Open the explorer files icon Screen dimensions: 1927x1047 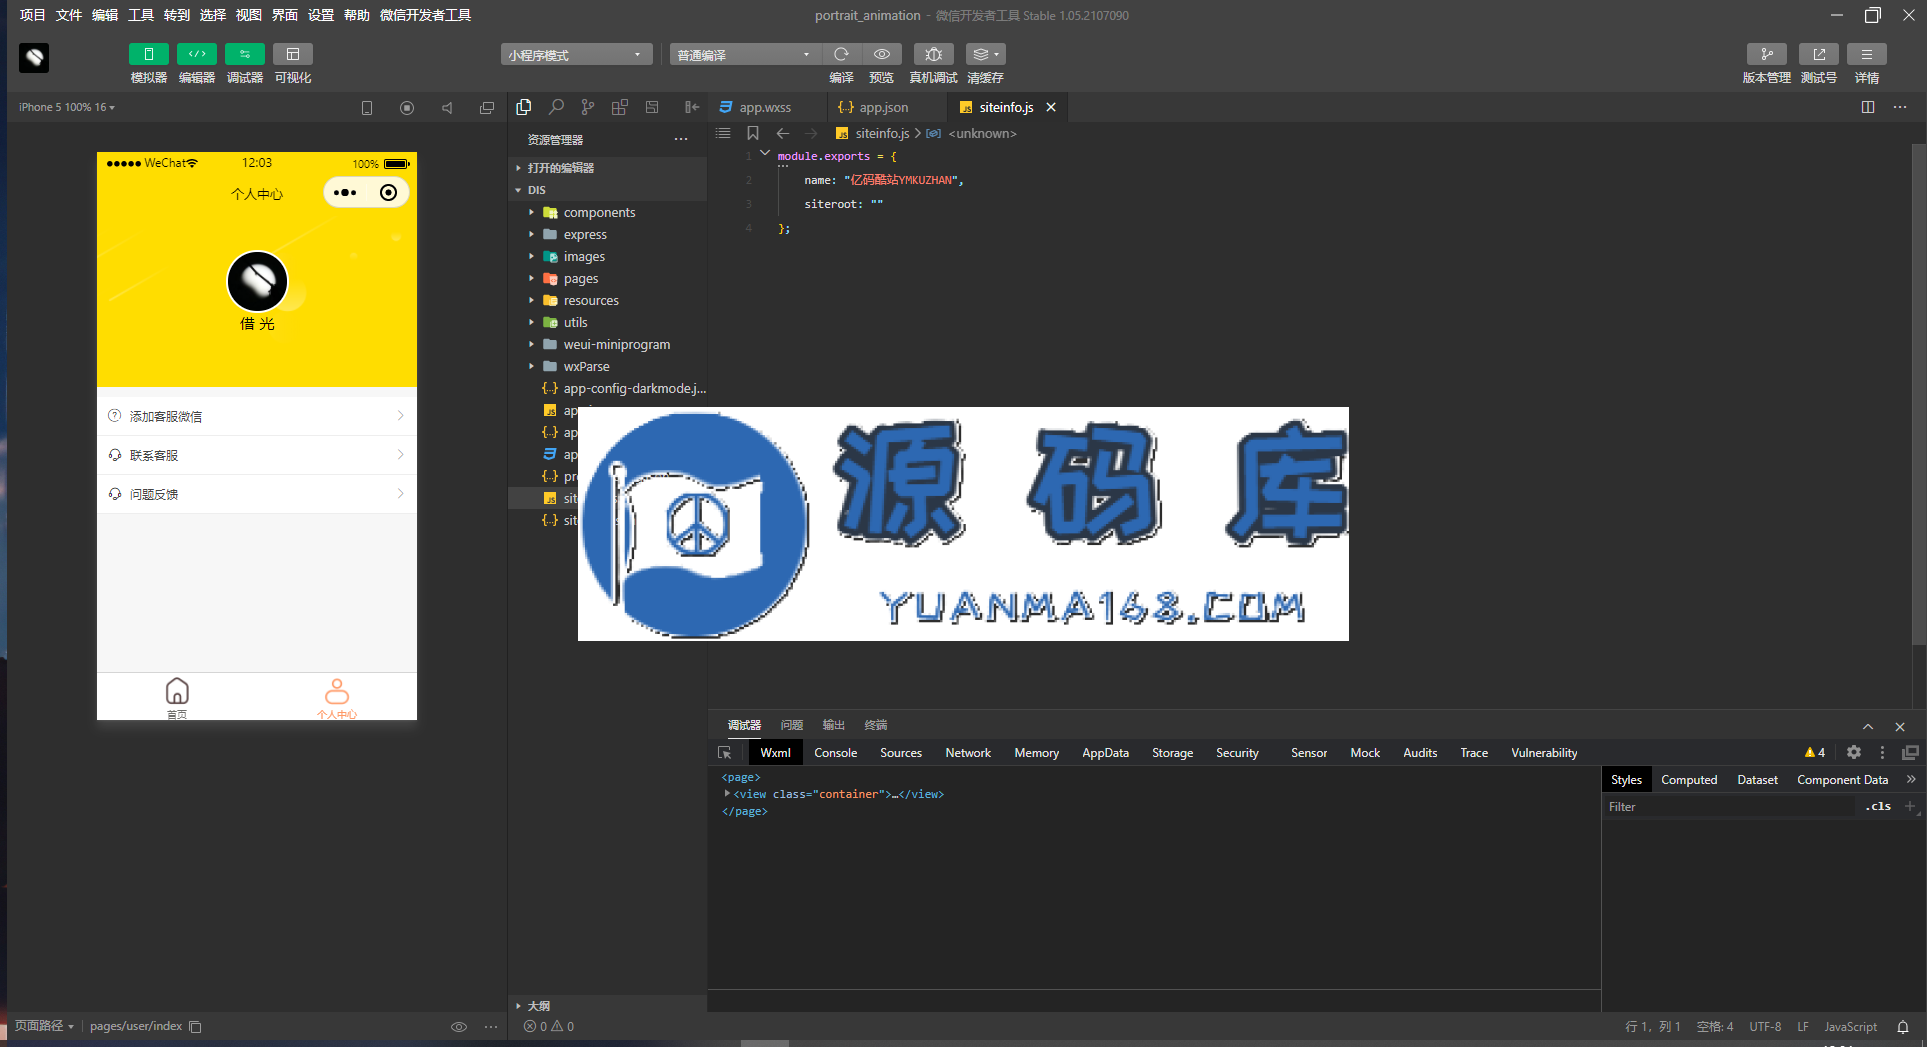tap(524, 107)
